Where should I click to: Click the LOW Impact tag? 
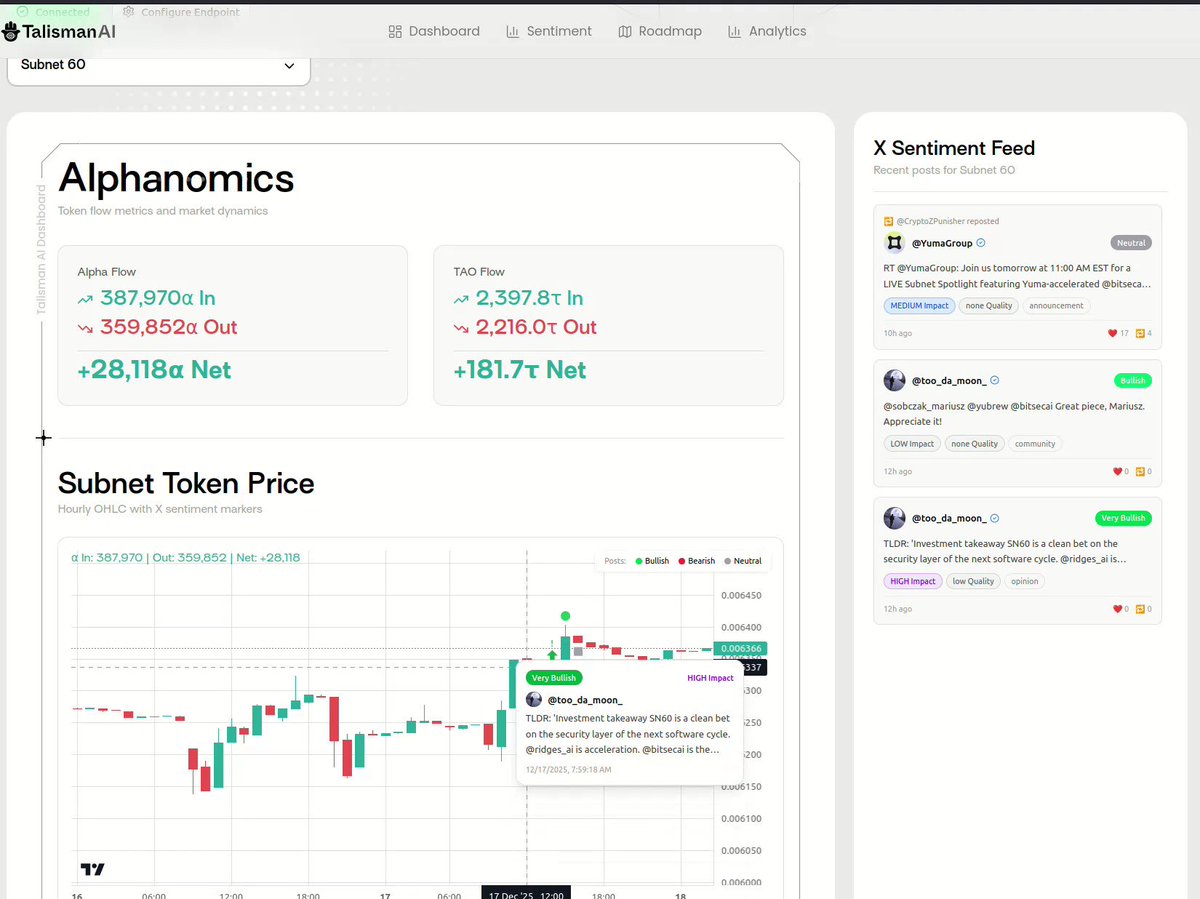pos(912,444)
